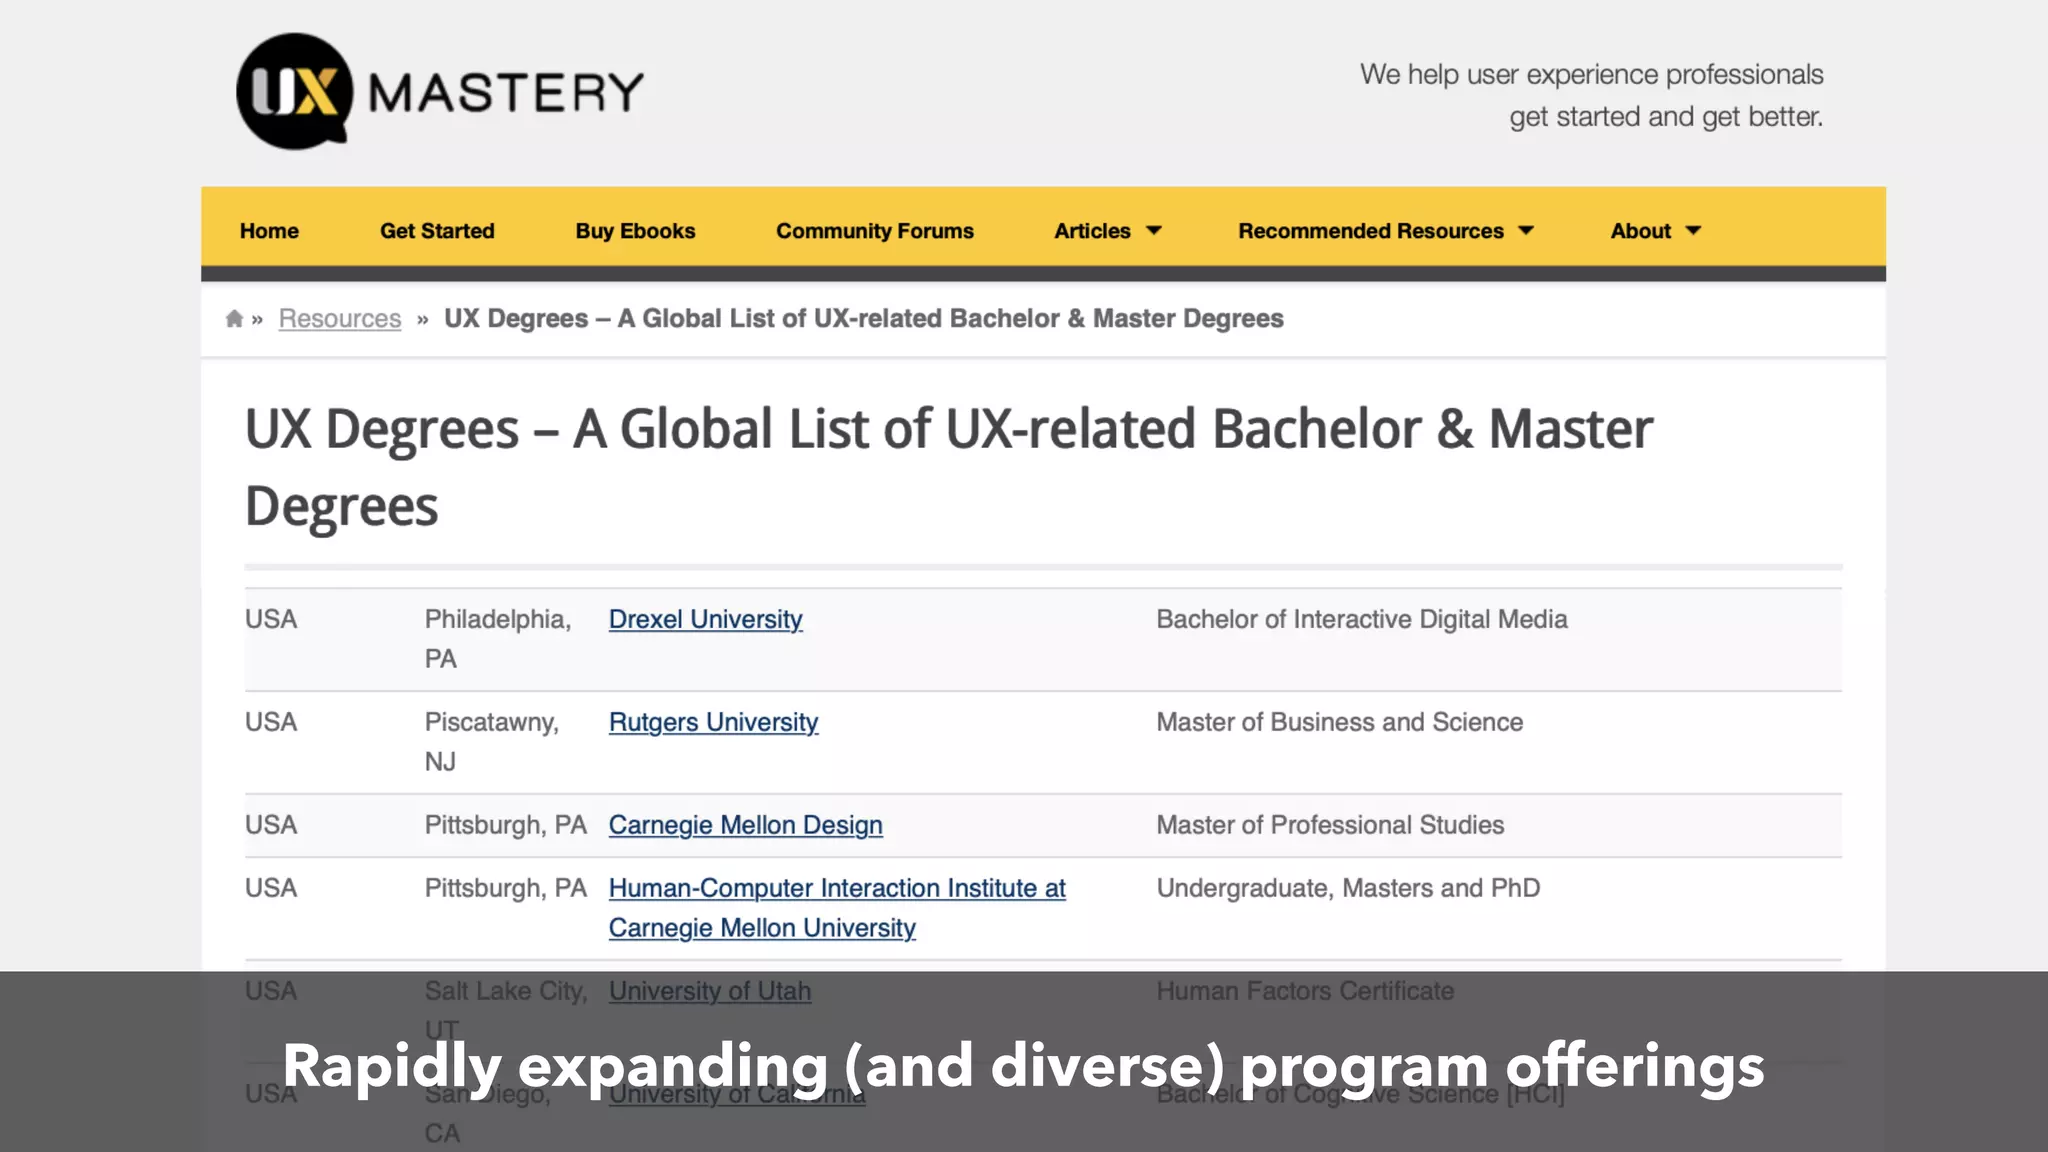Select 'Master of Business and Science' text

pos(1340,722)
